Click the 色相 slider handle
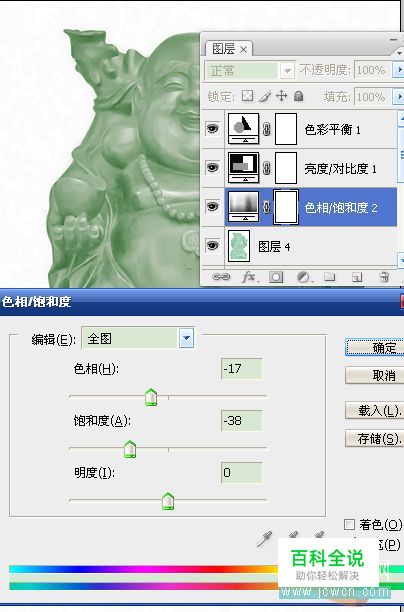 pos(151,397)
